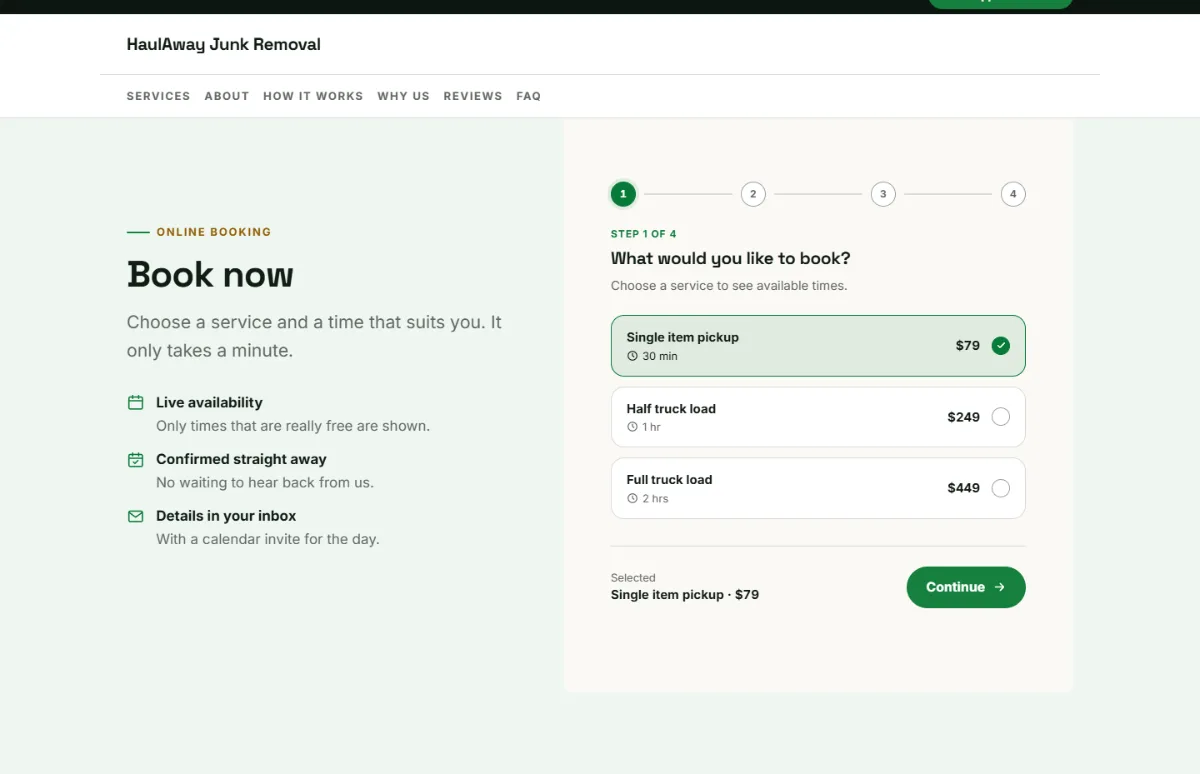Open the Reviews nav item
1200x774 pixels.
pyautogui.click(x=473, y=96)
